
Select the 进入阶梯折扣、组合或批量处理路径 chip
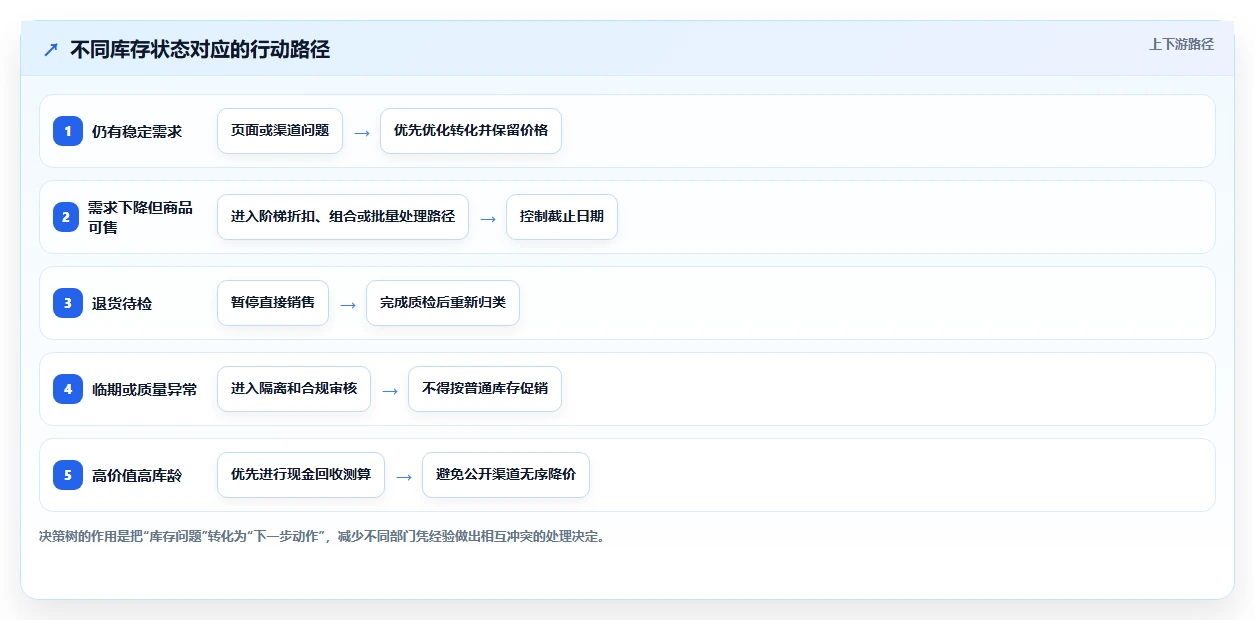(x=343, y=217)
